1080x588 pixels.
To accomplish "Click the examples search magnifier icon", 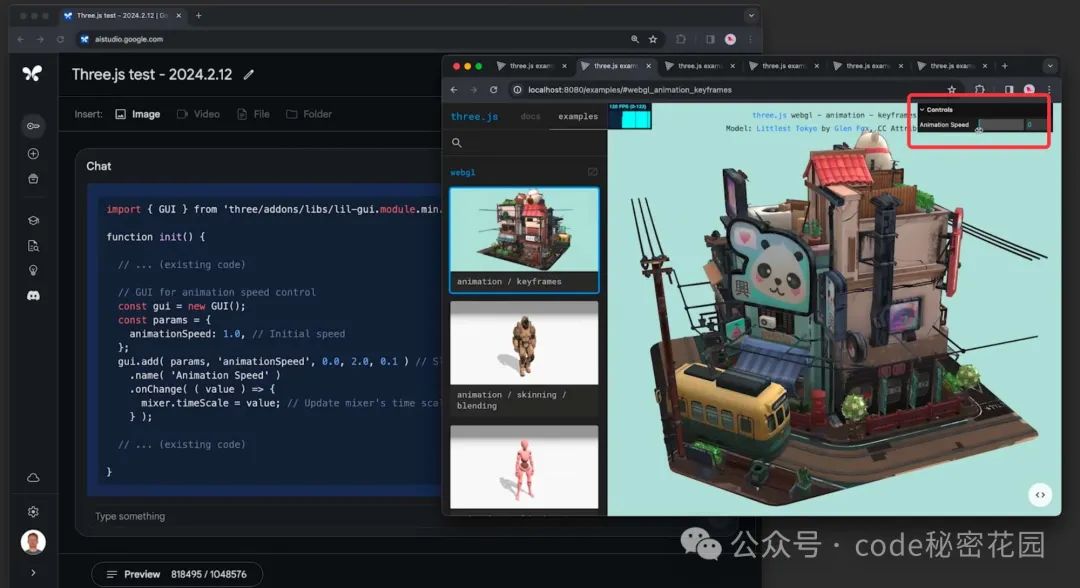I will coord(457,143).
